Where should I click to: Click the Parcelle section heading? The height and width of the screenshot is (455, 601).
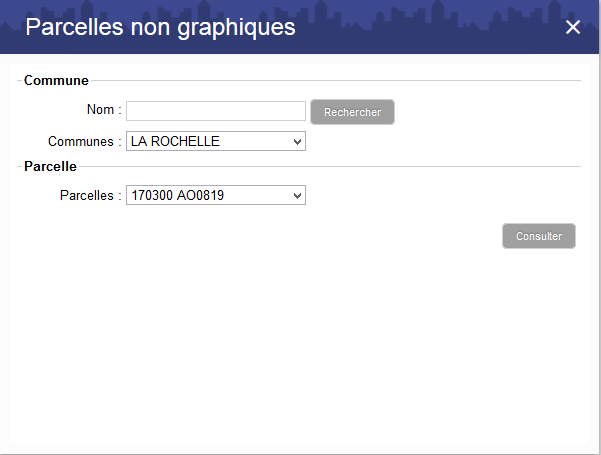[x=50, y=166]
